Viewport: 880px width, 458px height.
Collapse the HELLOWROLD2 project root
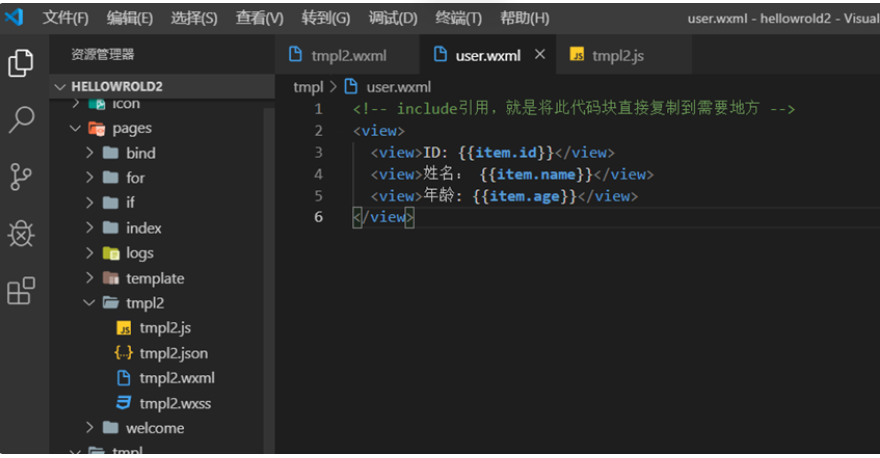[x=61, y=87]
